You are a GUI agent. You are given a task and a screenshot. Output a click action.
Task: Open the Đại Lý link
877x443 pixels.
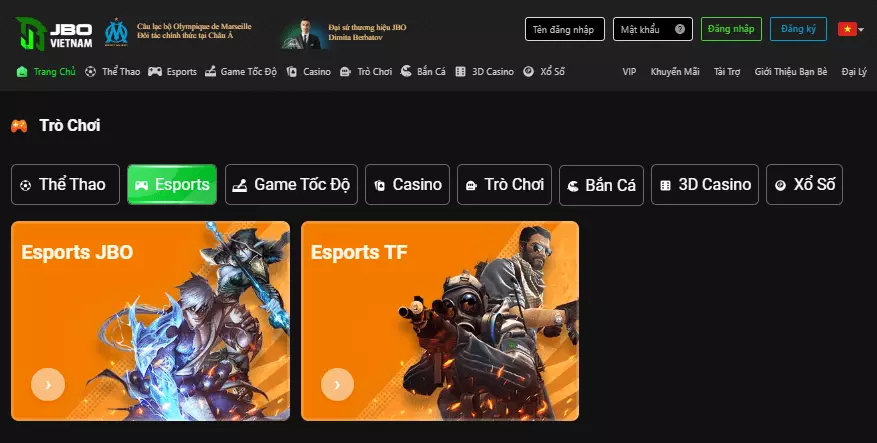pos(854,72)
